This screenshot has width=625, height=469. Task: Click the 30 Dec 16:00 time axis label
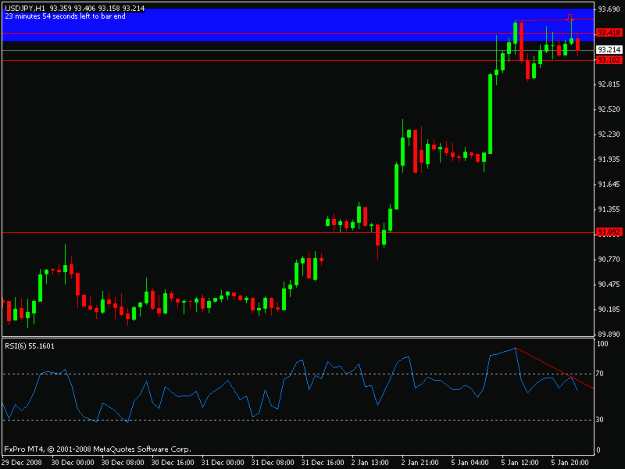pyautogui.click(x=173, y=463)
